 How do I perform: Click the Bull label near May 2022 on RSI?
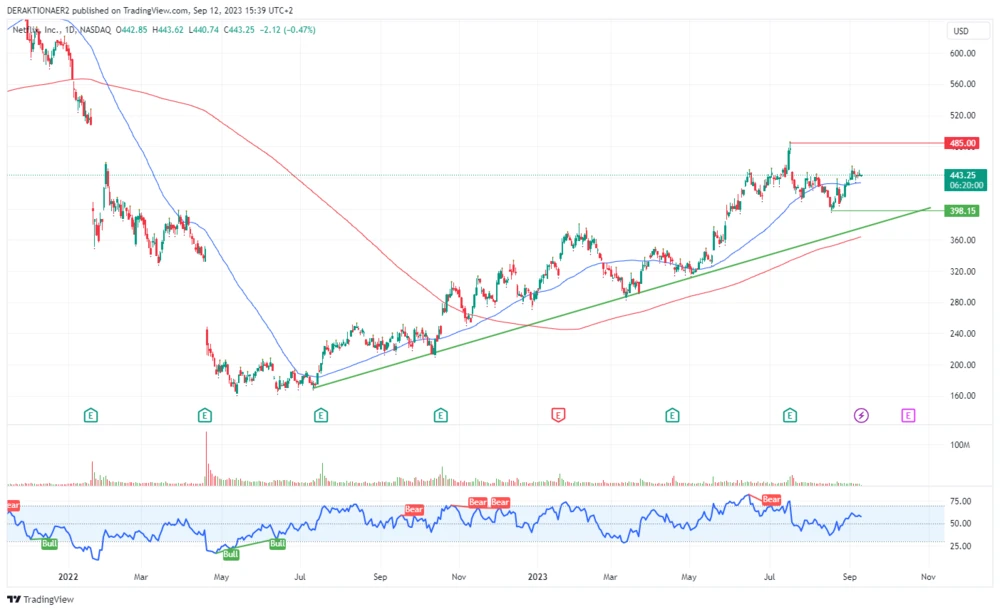[230, 553]
